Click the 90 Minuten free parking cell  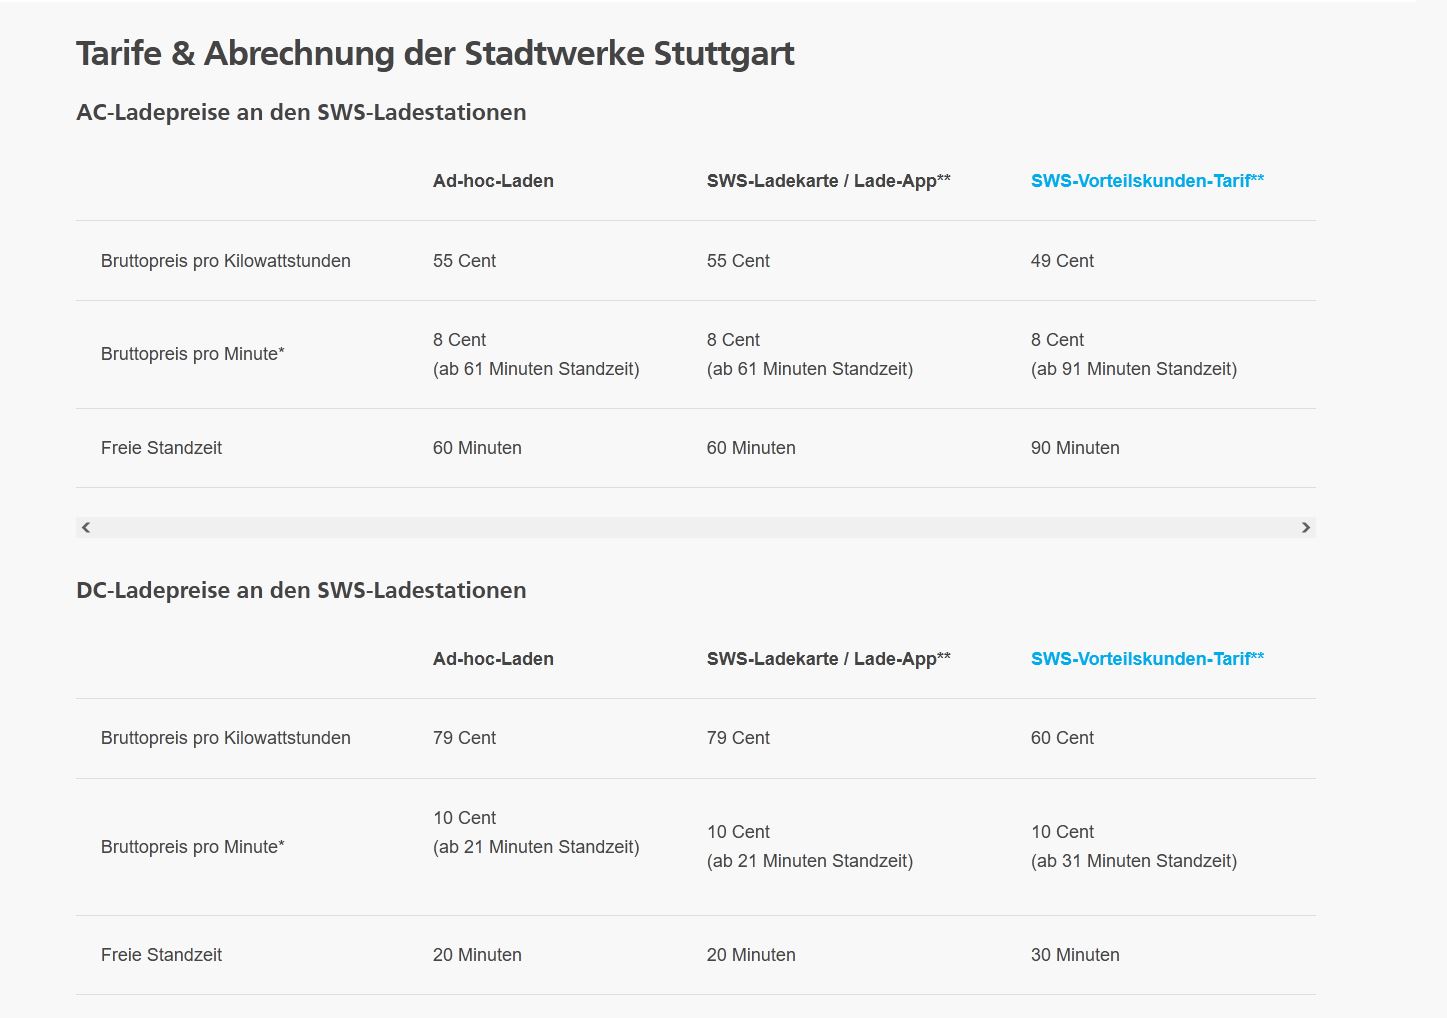[1075, 448]
